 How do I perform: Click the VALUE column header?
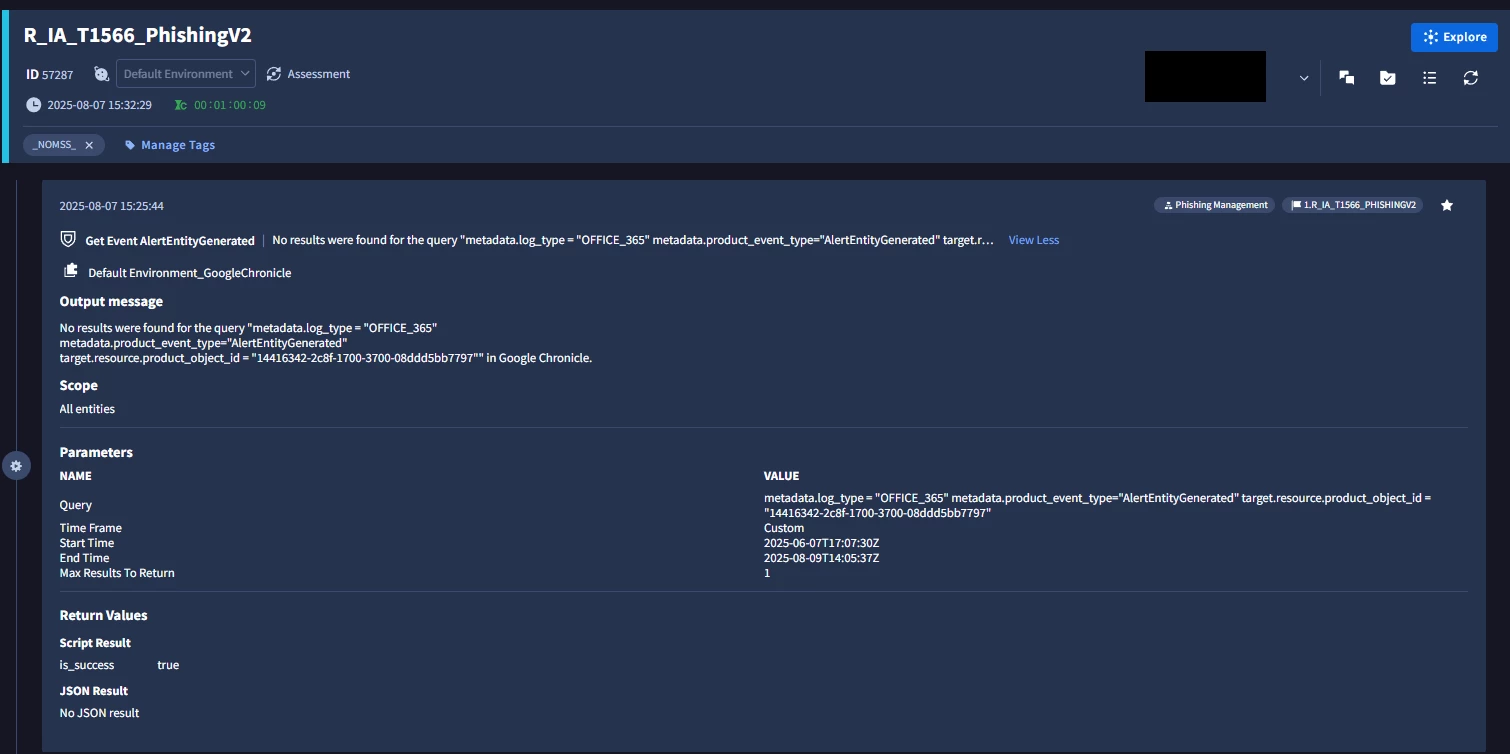click(782, 476)
